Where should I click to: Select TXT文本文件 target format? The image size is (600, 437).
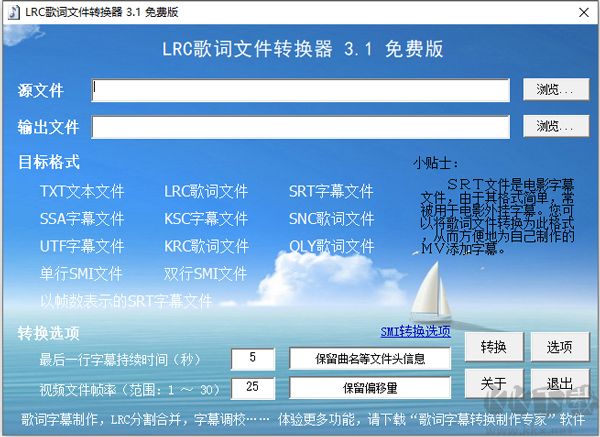click(x=82, y=191)
